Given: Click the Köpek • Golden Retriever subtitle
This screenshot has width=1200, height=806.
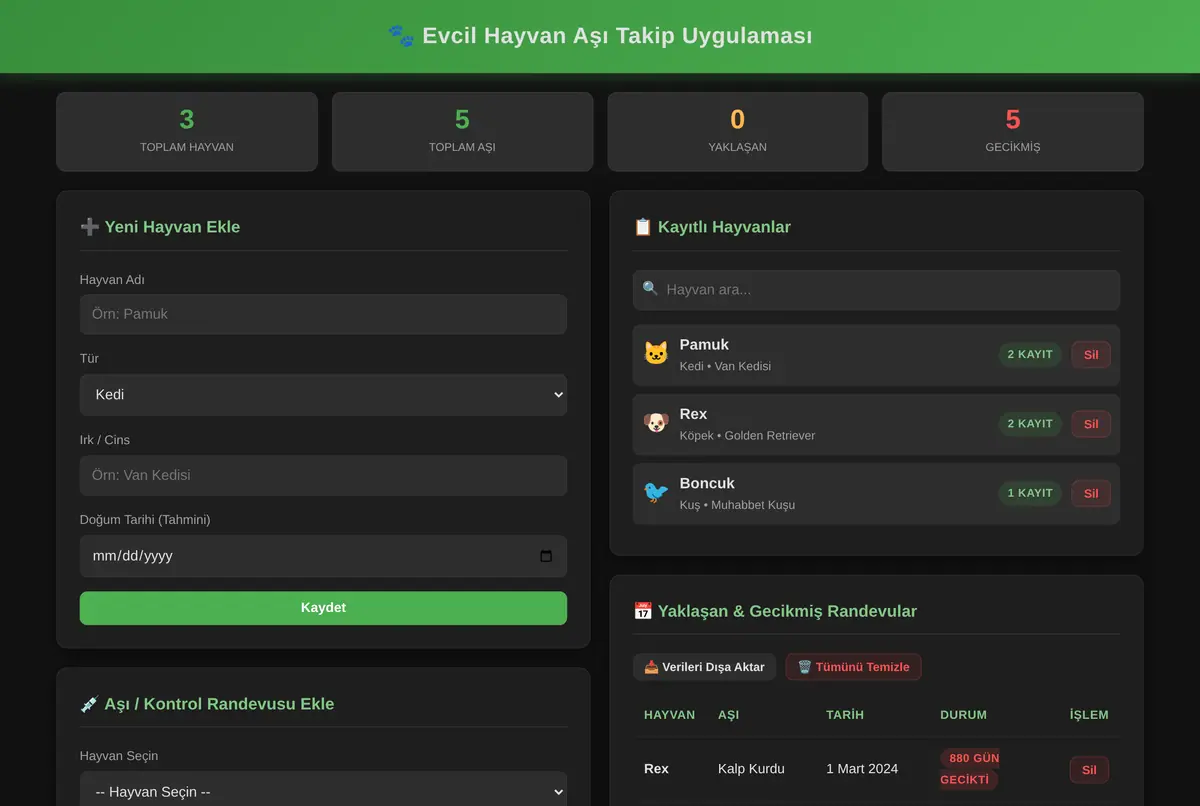Looking at the screenshot, I should pos(748,436).
